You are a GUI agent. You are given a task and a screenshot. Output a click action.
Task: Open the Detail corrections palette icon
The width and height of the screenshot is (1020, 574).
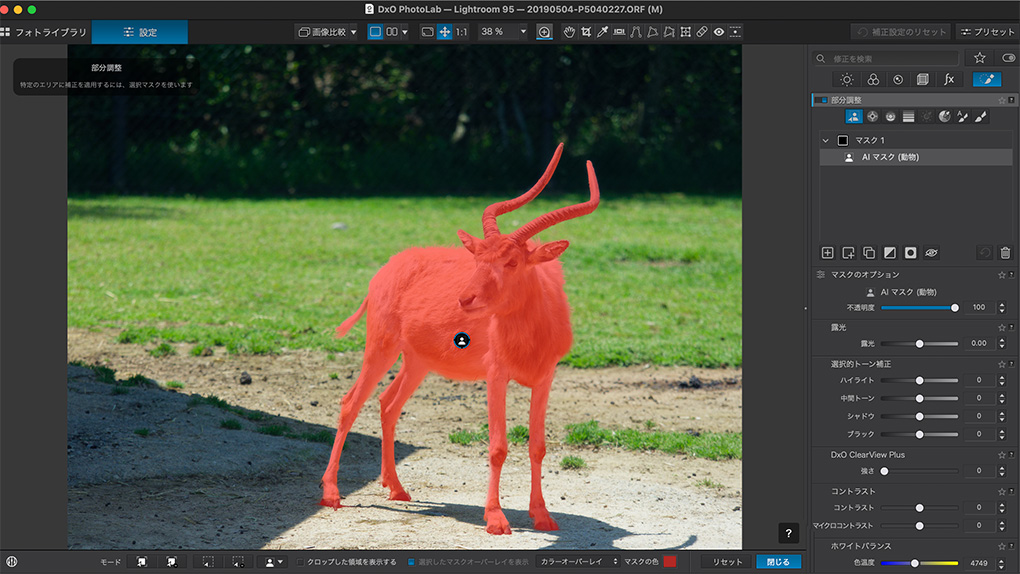tap(898, 79)
